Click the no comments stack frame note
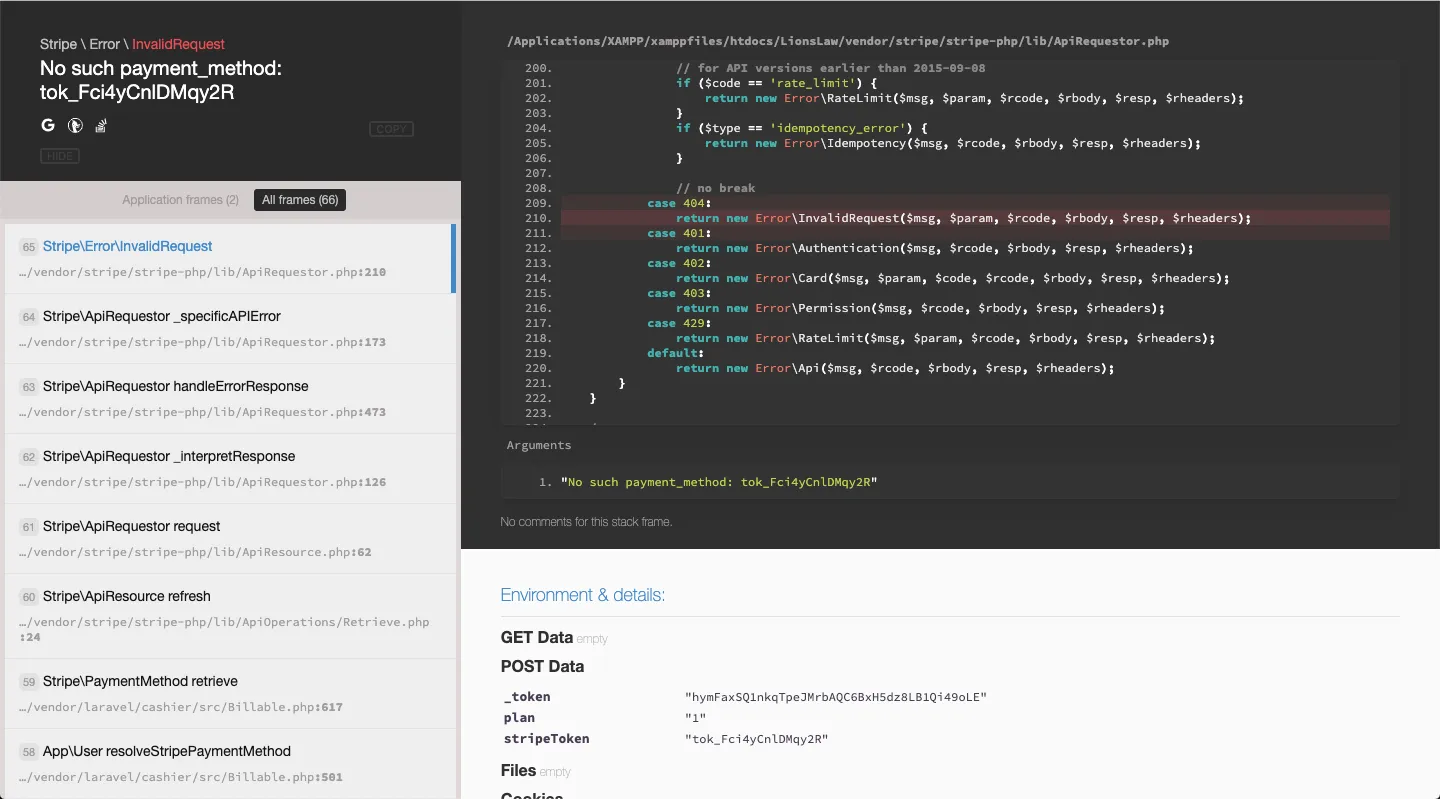Viewport: 1440px width, 799px height. click(x=586, y=521)
